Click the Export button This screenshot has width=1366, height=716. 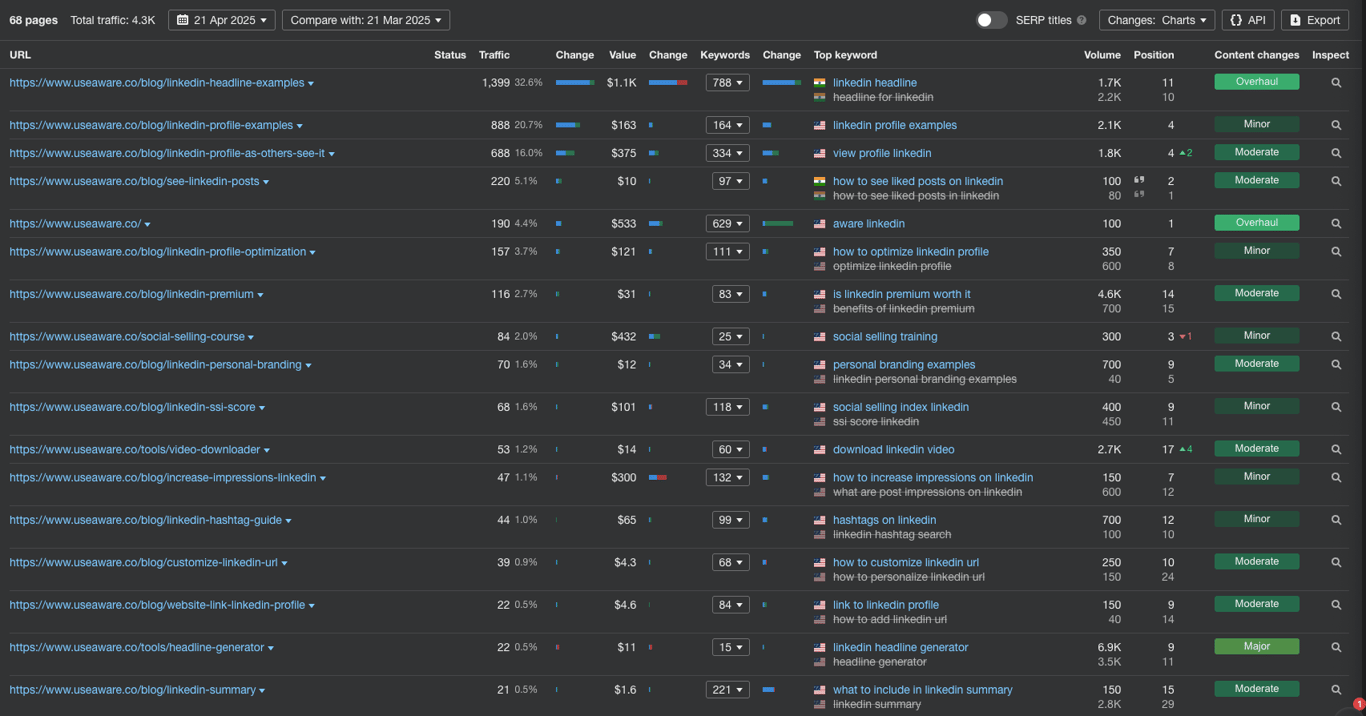tap(1315, 20)
